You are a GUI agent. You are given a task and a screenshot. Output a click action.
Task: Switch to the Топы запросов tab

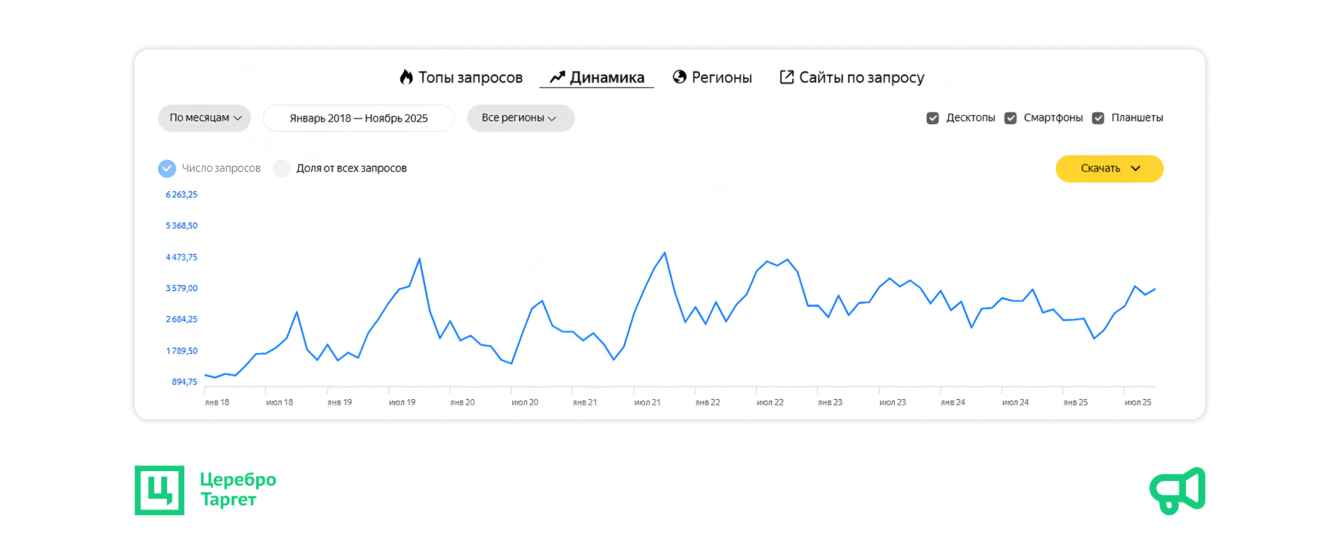(470, 77)
